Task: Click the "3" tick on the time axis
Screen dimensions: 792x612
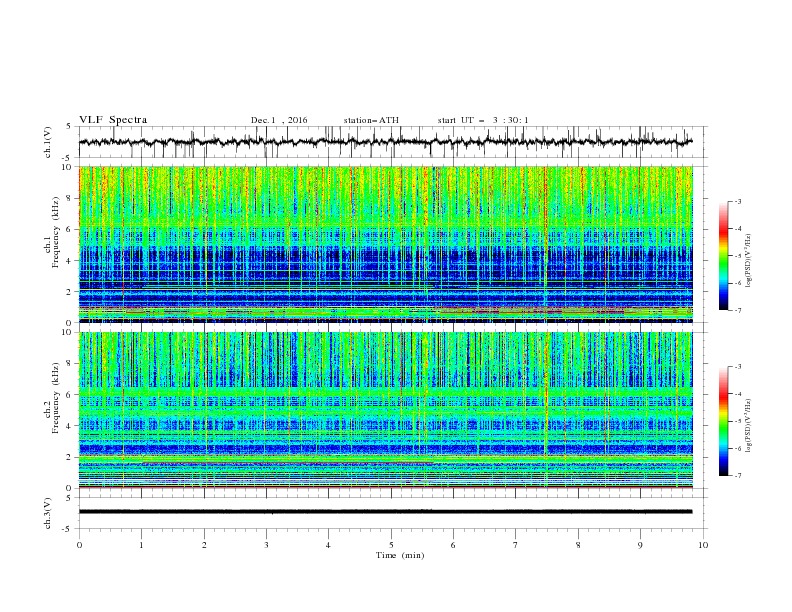Action: [x=266, y=545]
